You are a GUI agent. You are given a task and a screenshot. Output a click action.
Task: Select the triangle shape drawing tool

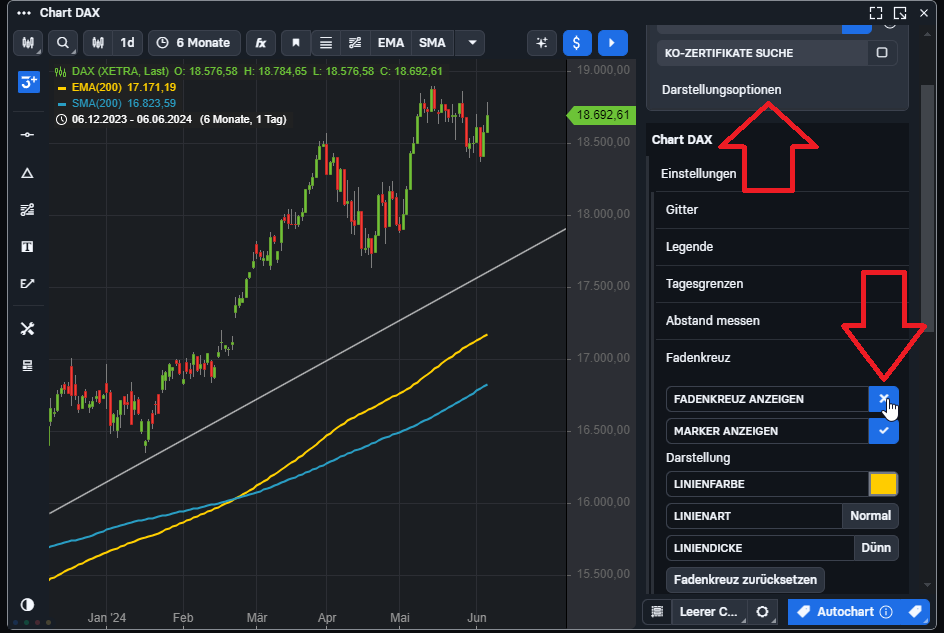27,173
